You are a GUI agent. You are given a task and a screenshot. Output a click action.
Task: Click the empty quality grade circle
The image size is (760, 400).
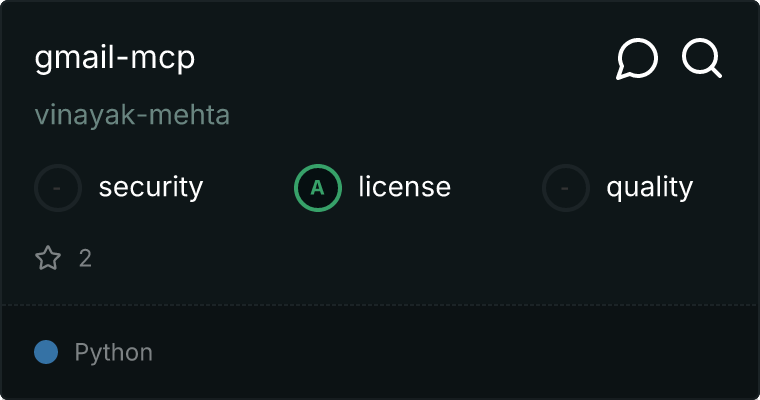pos(566,187)
